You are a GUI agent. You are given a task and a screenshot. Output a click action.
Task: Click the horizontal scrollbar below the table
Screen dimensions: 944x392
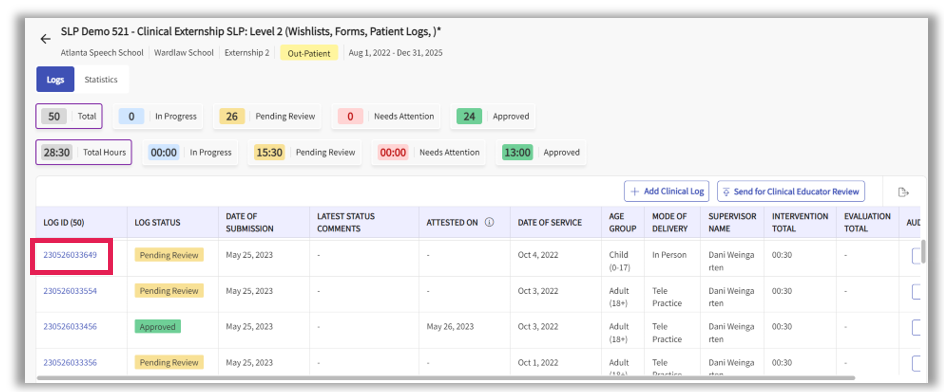(446, 378)
